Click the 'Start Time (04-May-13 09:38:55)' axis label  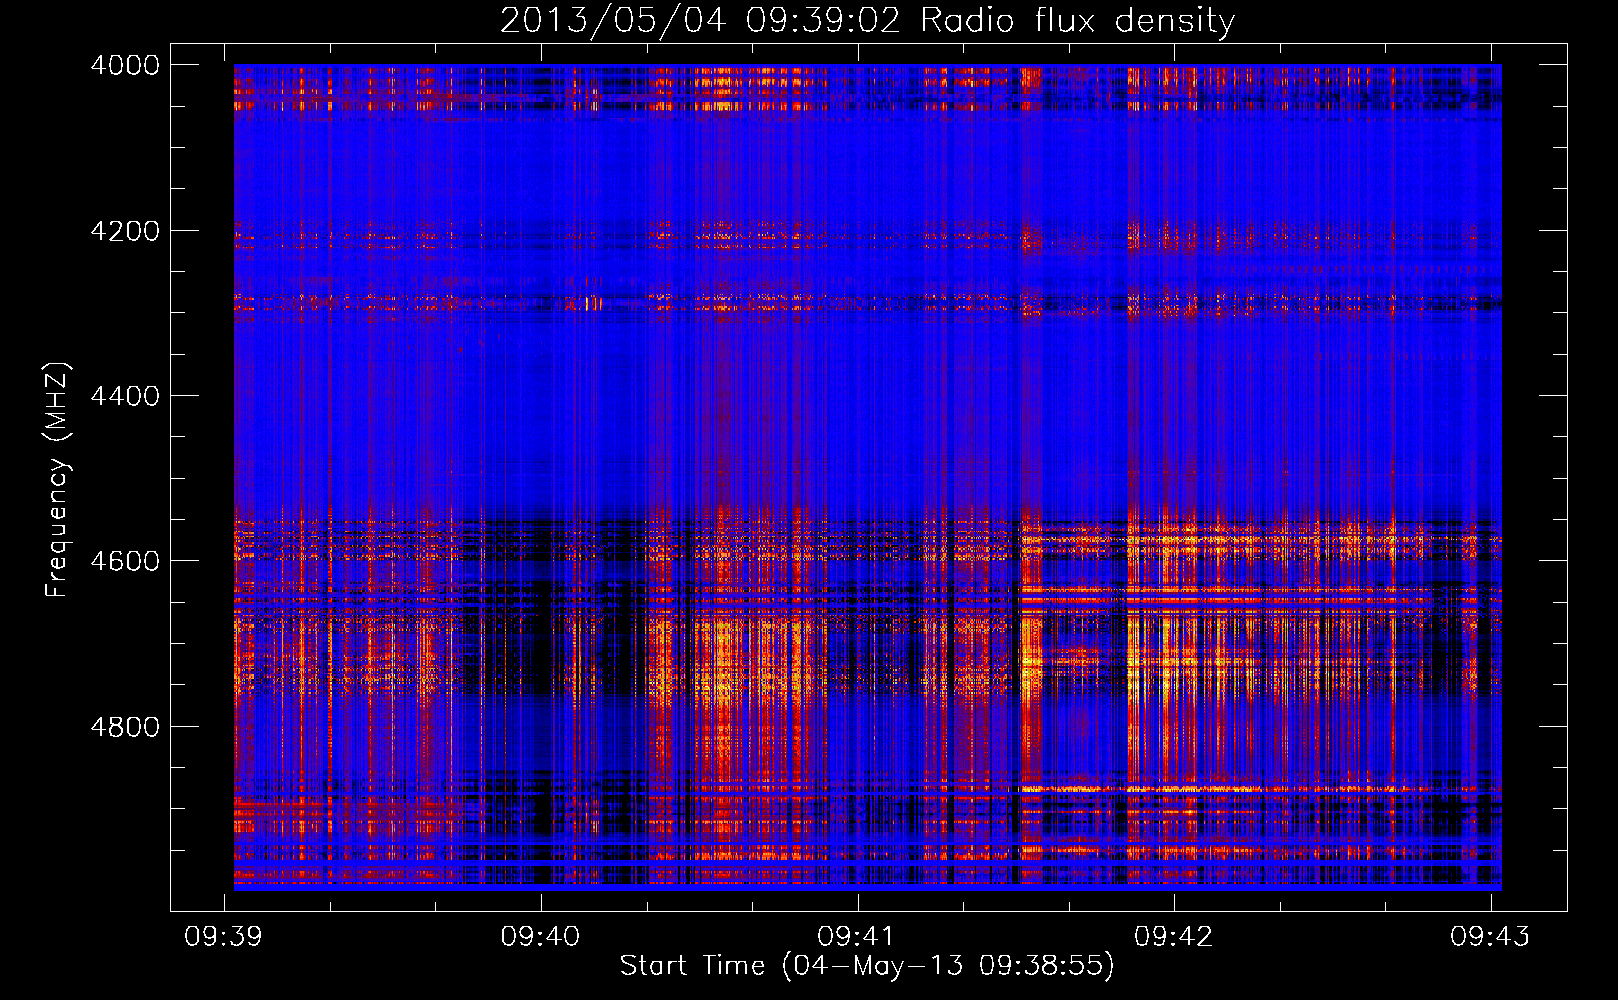[x=866, y=966]
